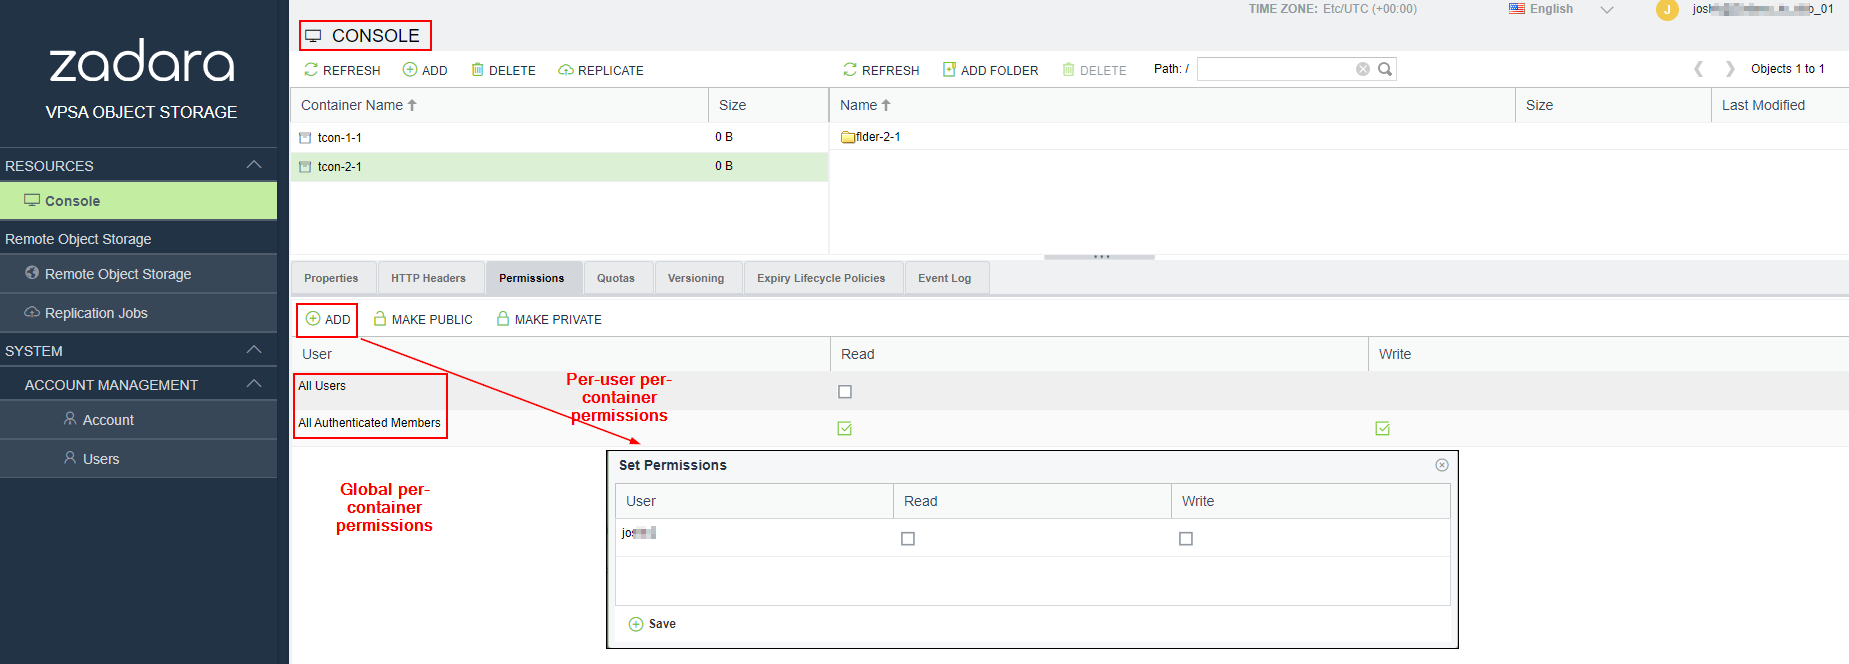Click the Last Modified column header
This screenshot has width=1849, height=664.
tap(1780, 105)
